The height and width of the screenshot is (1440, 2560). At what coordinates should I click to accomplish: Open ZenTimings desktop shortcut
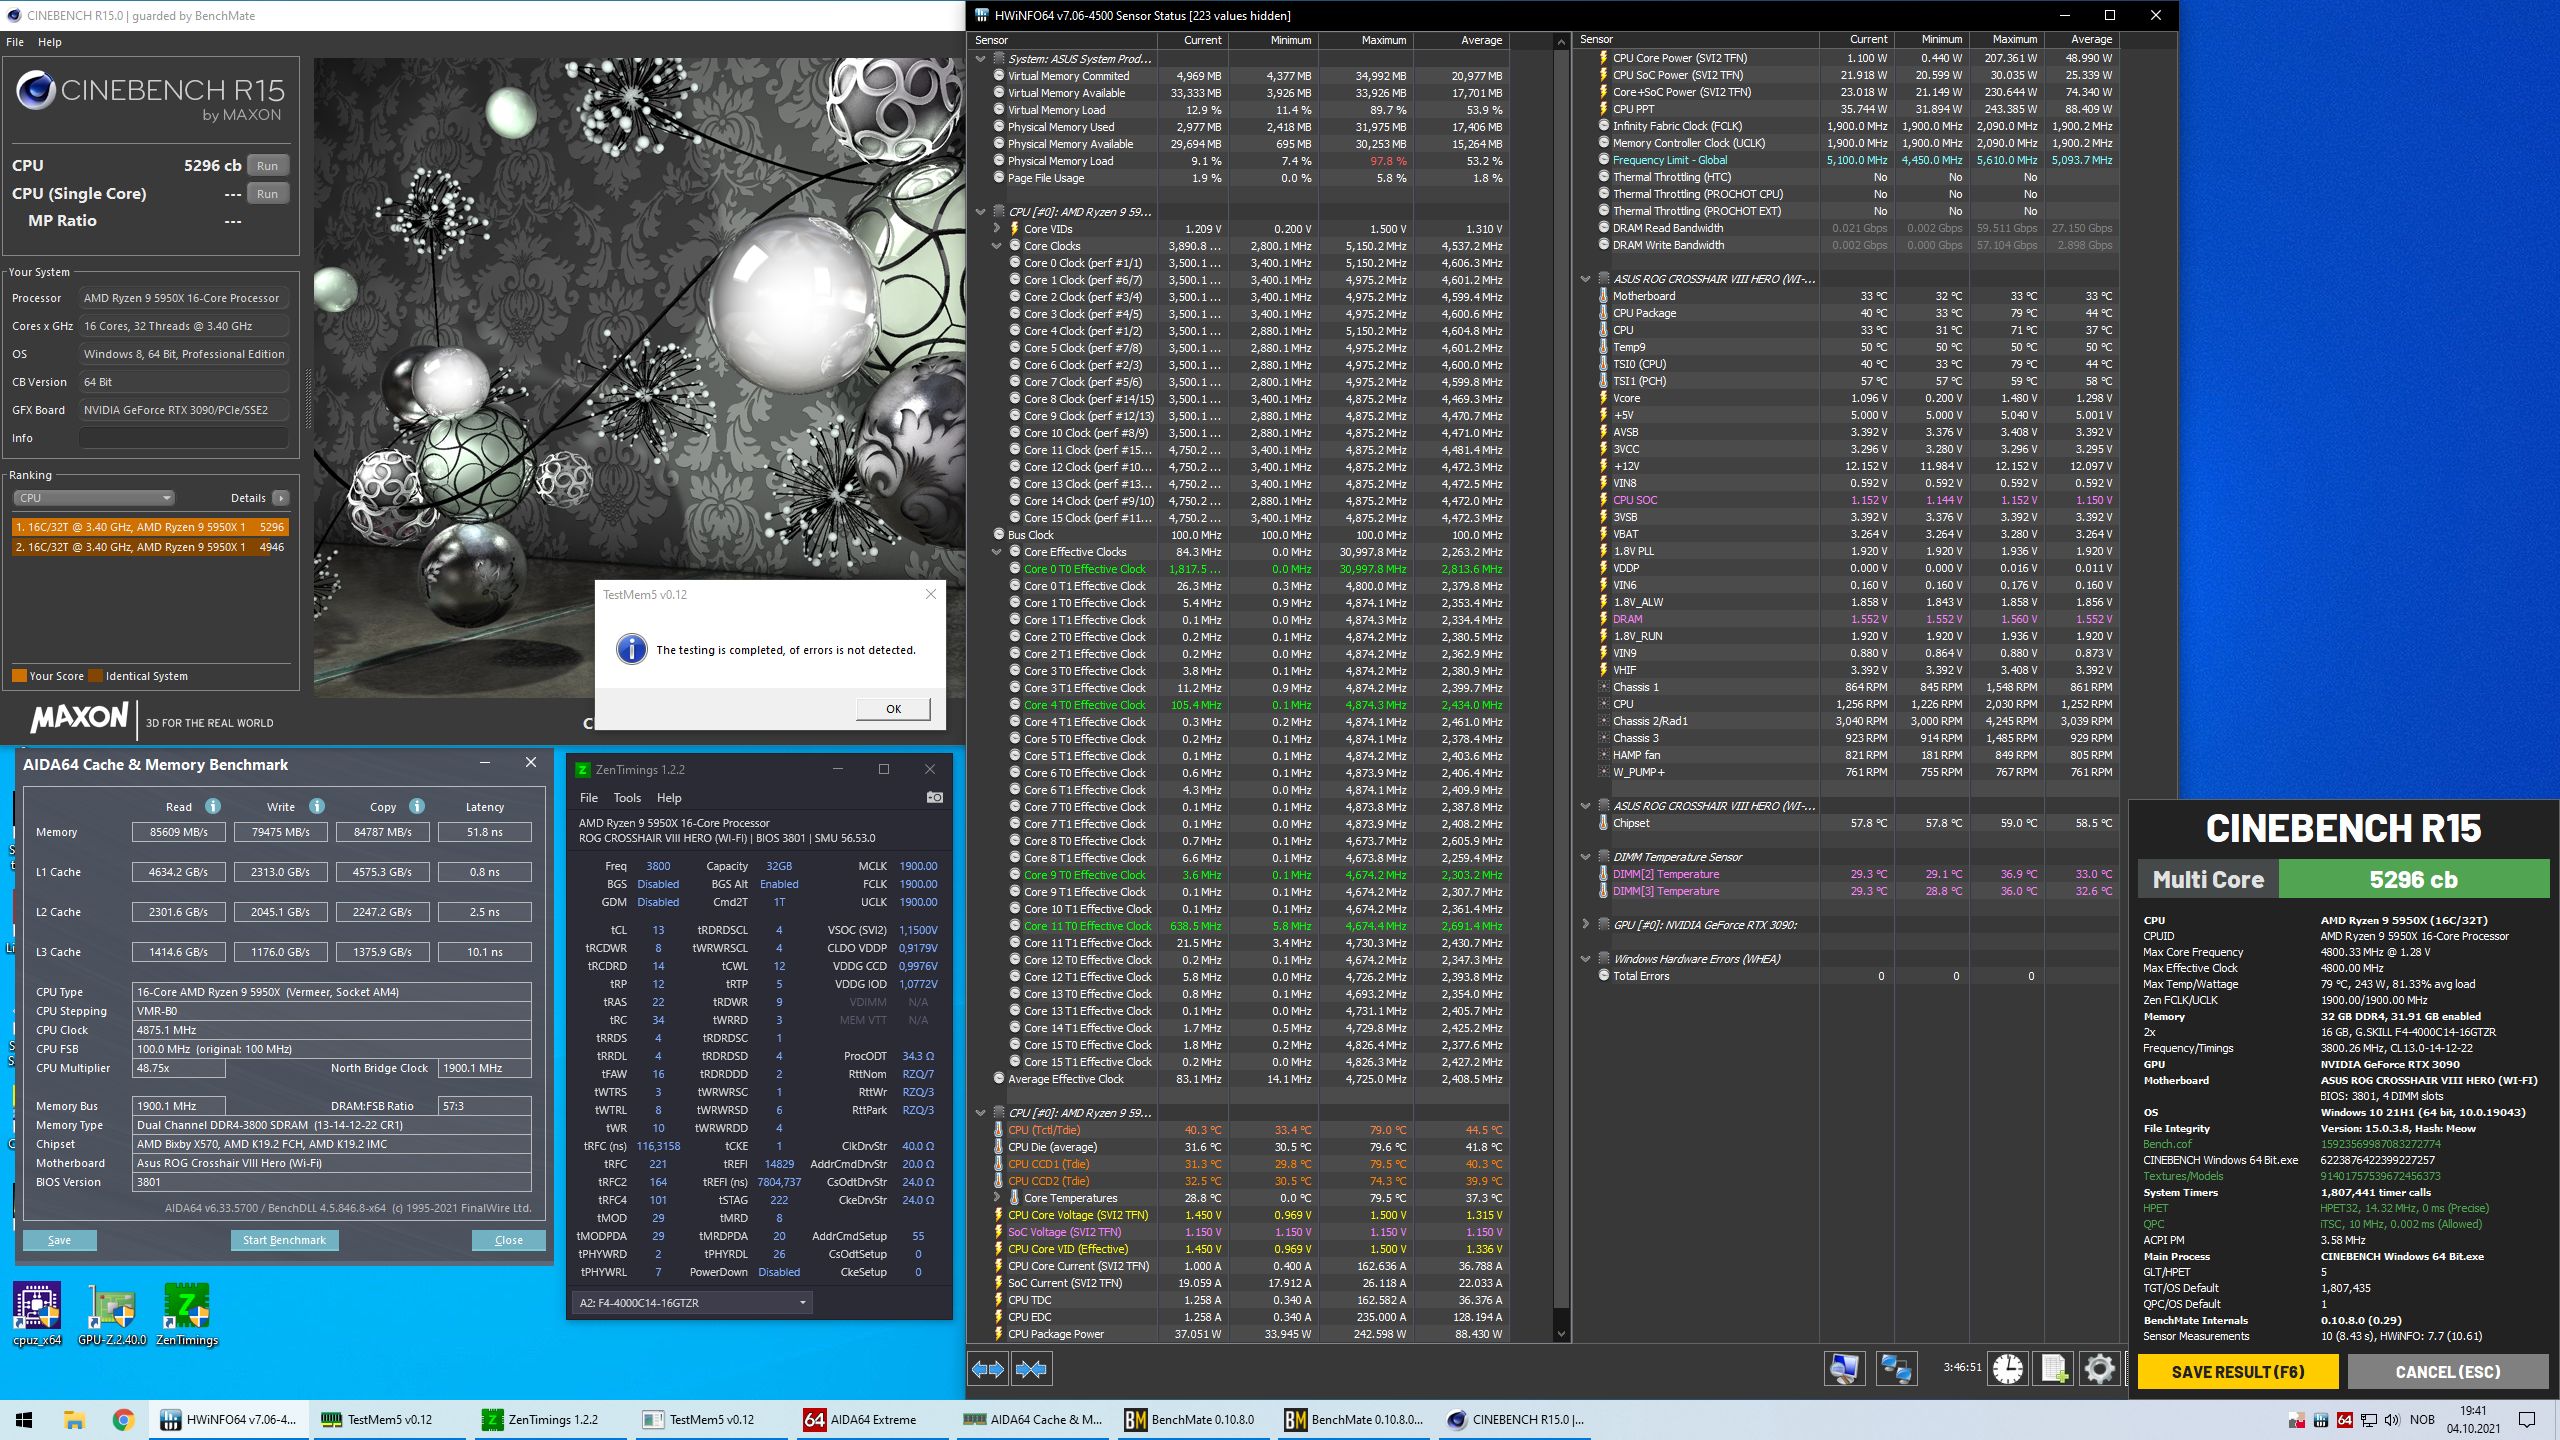[x=187, y=1314]
